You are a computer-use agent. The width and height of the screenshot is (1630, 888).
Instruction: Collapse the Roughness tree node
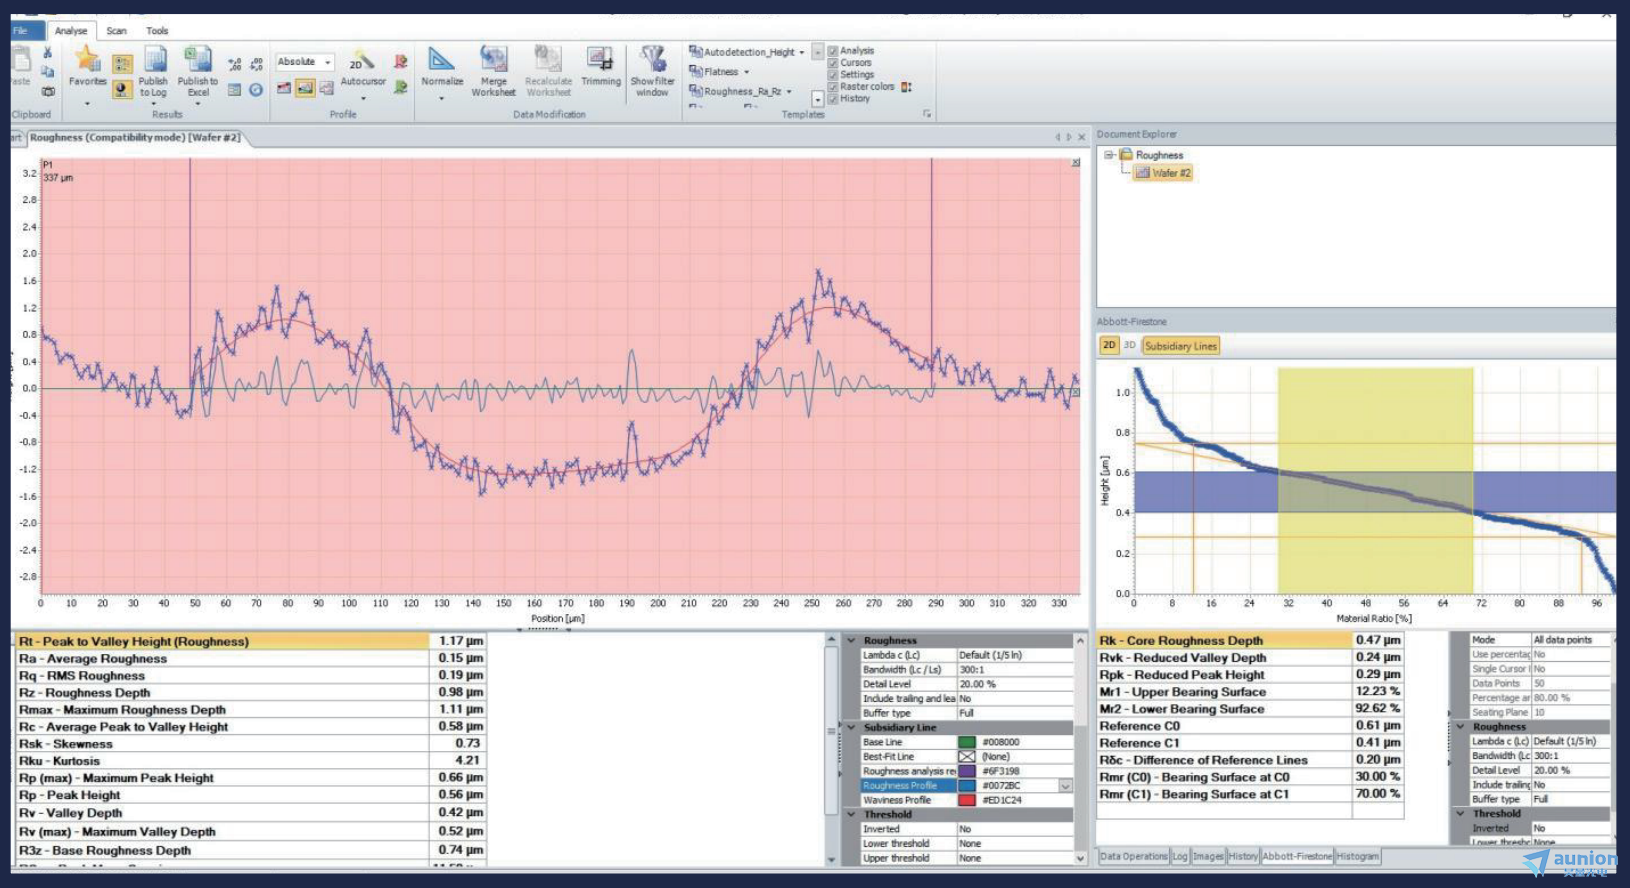tap(1109, 155)
